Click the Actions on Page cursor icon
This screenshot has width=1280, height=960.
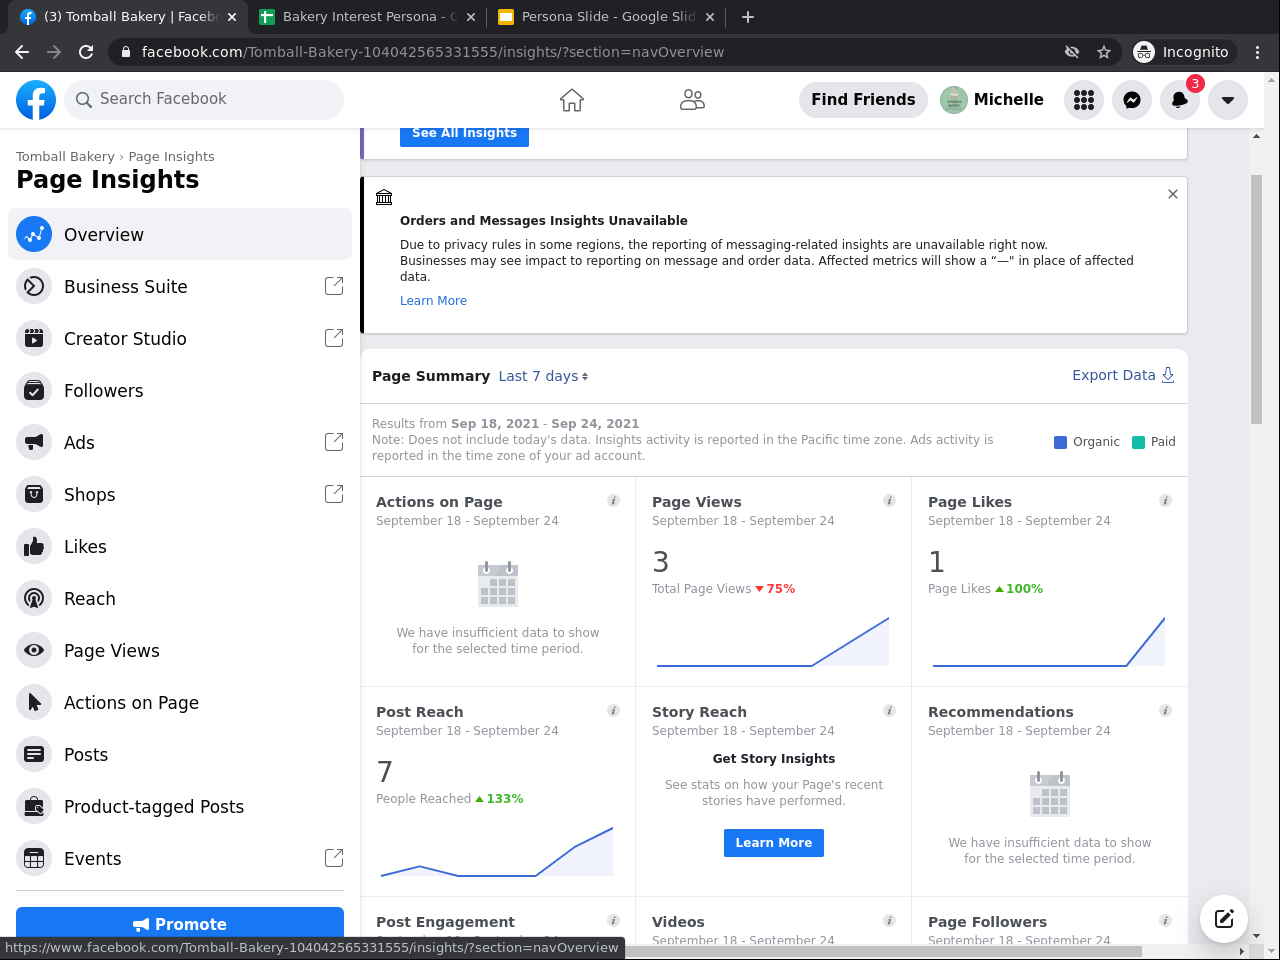34,702
